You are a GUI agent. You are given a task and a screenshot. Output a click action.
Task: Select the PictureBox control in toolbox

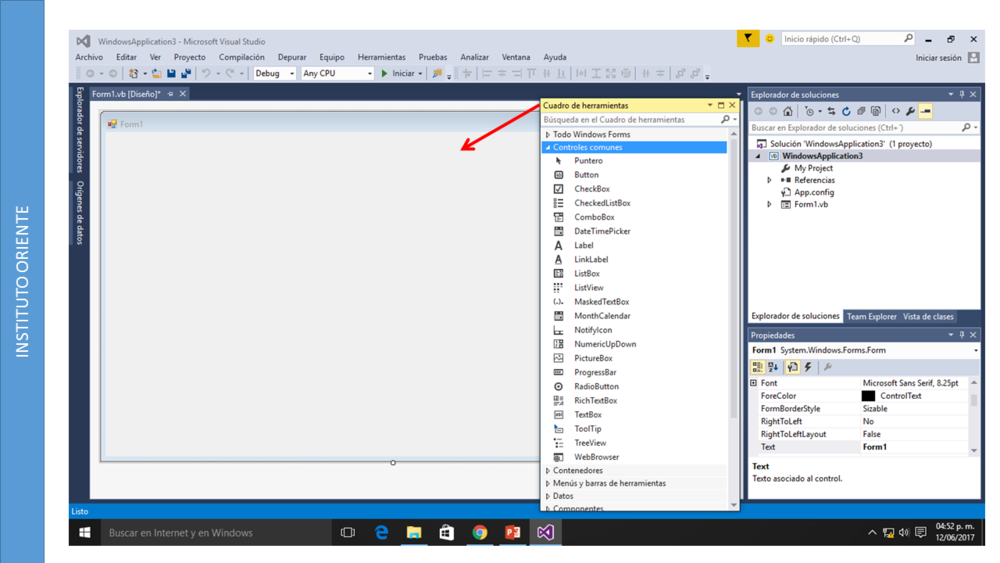593,358
